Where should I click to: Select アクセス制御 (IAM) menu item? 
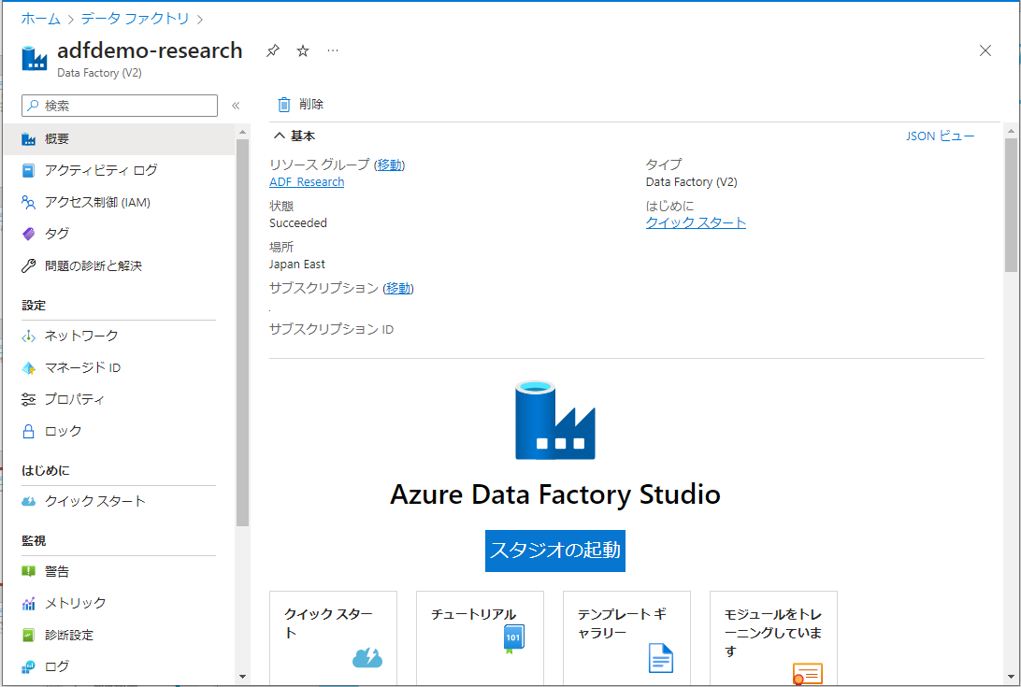tap(97, 202)
